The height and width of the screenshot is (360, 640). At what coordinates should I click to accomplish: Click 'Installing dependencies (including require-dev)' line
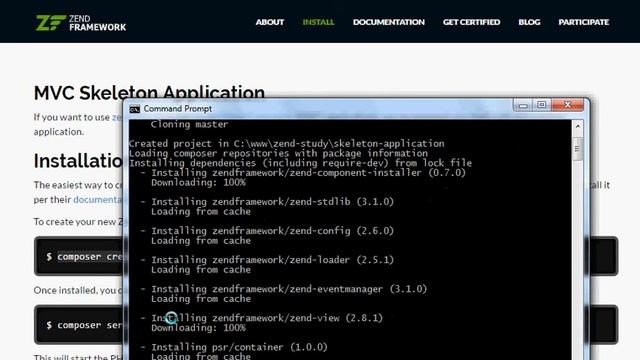coord(300,163)
